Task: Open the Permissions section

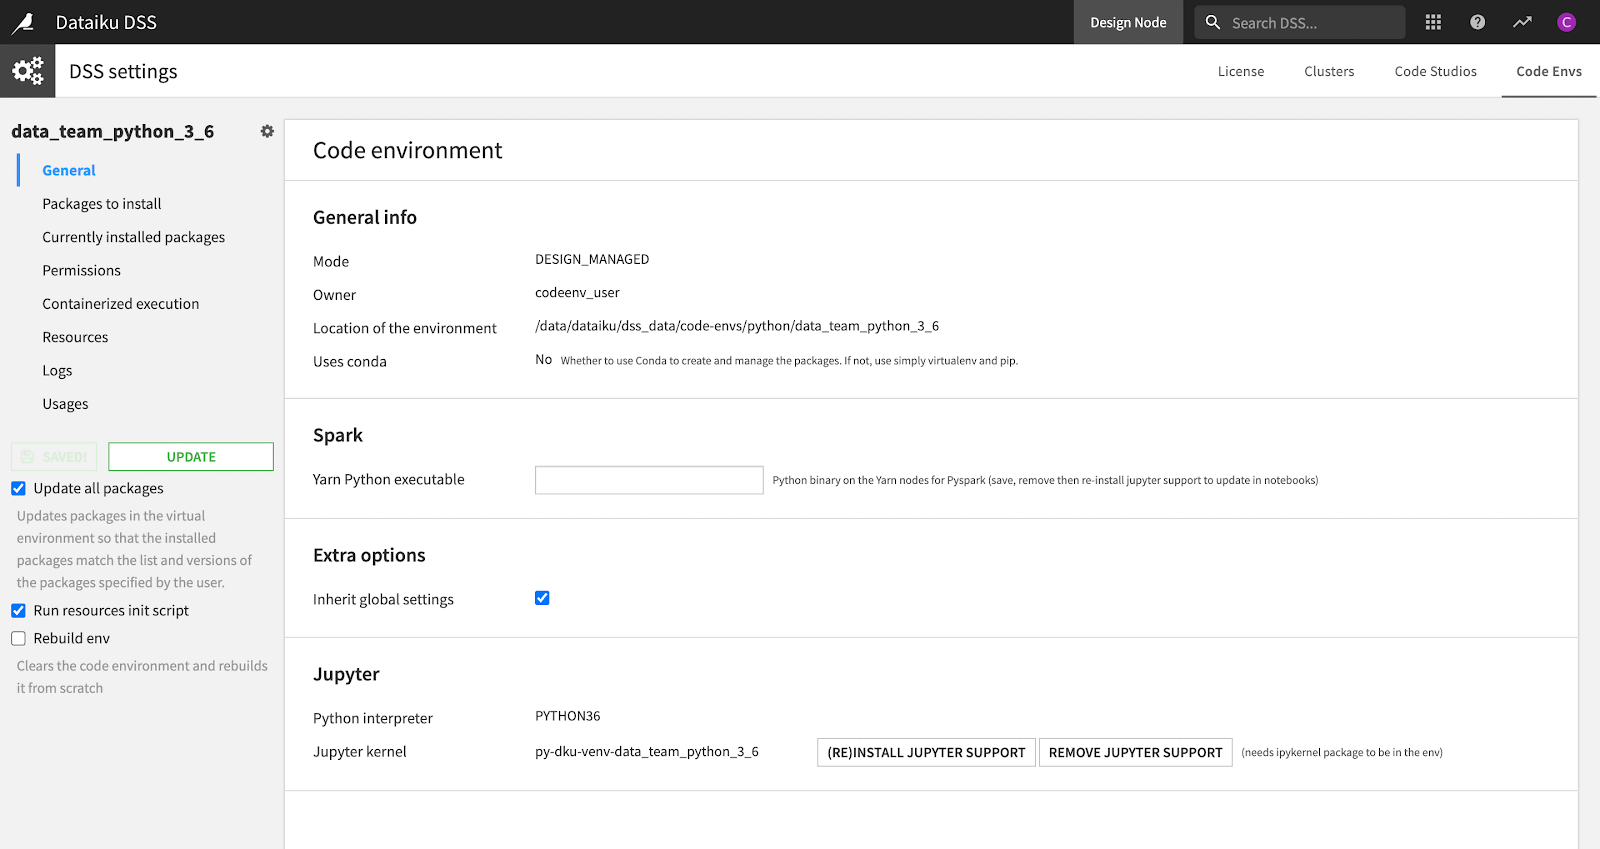Action: [81, 270]
